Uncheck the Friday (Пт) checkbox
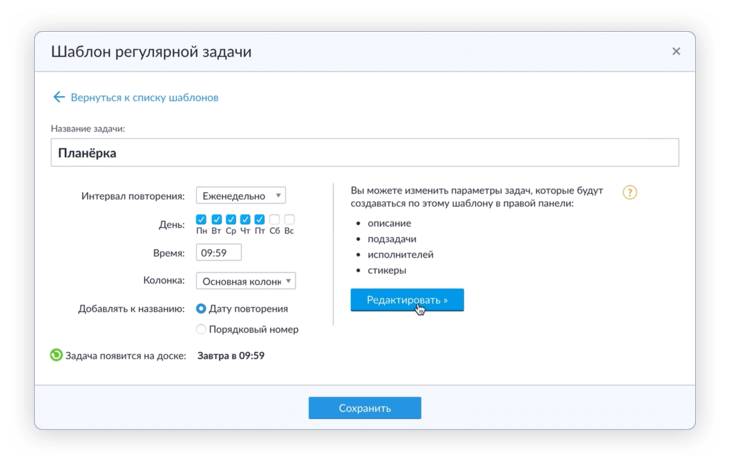The width and height of the screenshot is (729, 462). click(x=260, y=220)
